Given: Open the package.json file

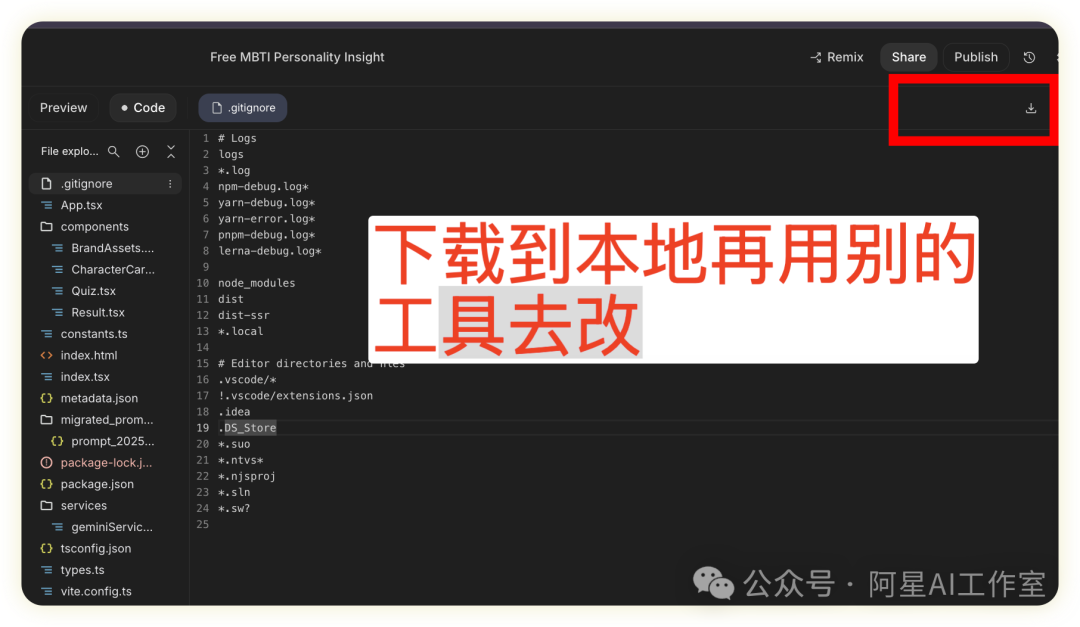Looking at the screenshot, I should pos(96,484).
